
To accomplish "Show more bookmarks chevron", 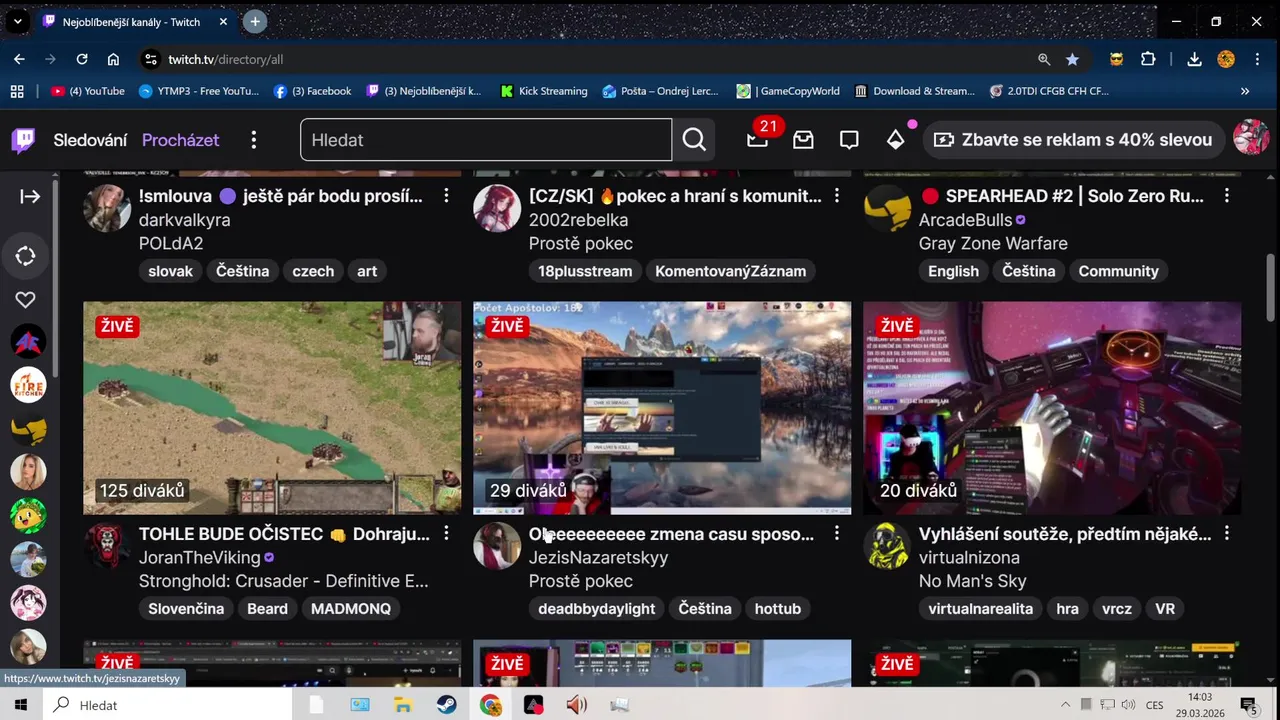I will point(1245,91).
